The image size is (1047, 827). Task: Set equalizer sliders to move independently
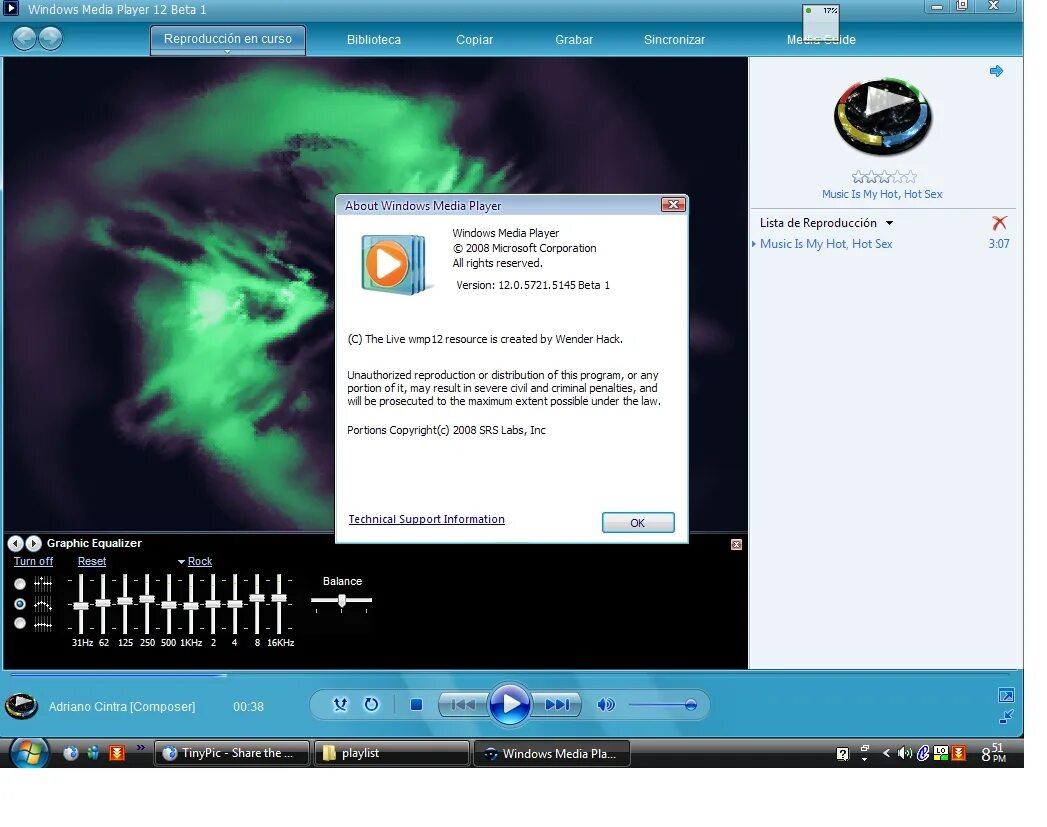point(20,584)
